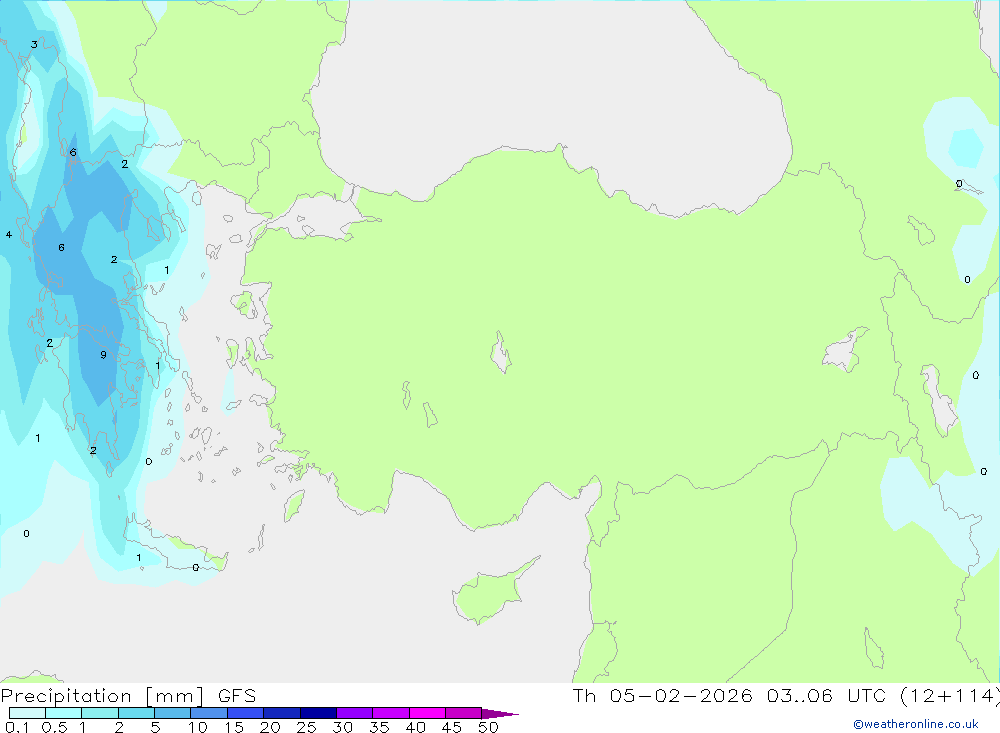Click the legend label "25"

[307, 727]
